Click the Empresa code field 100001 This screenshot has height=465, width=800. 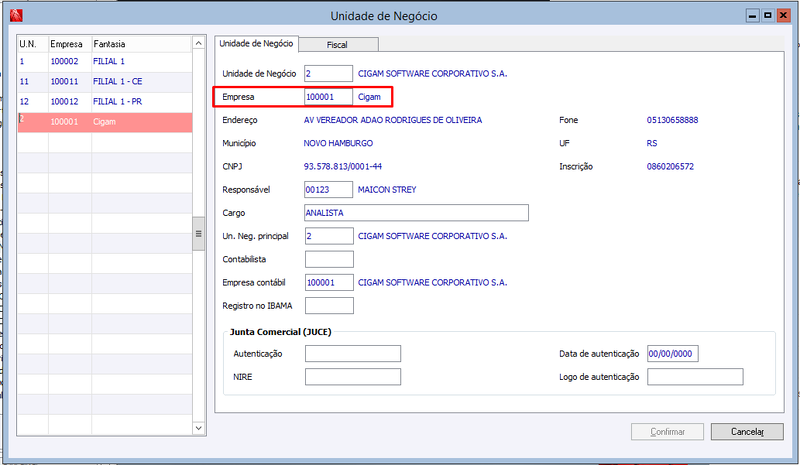(x=328, y=97)
